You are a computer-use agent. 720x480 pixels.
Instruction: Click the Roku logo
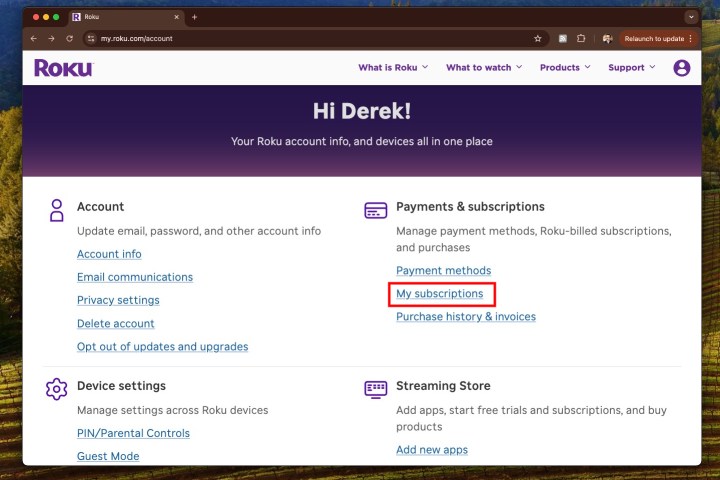[63, 68]
